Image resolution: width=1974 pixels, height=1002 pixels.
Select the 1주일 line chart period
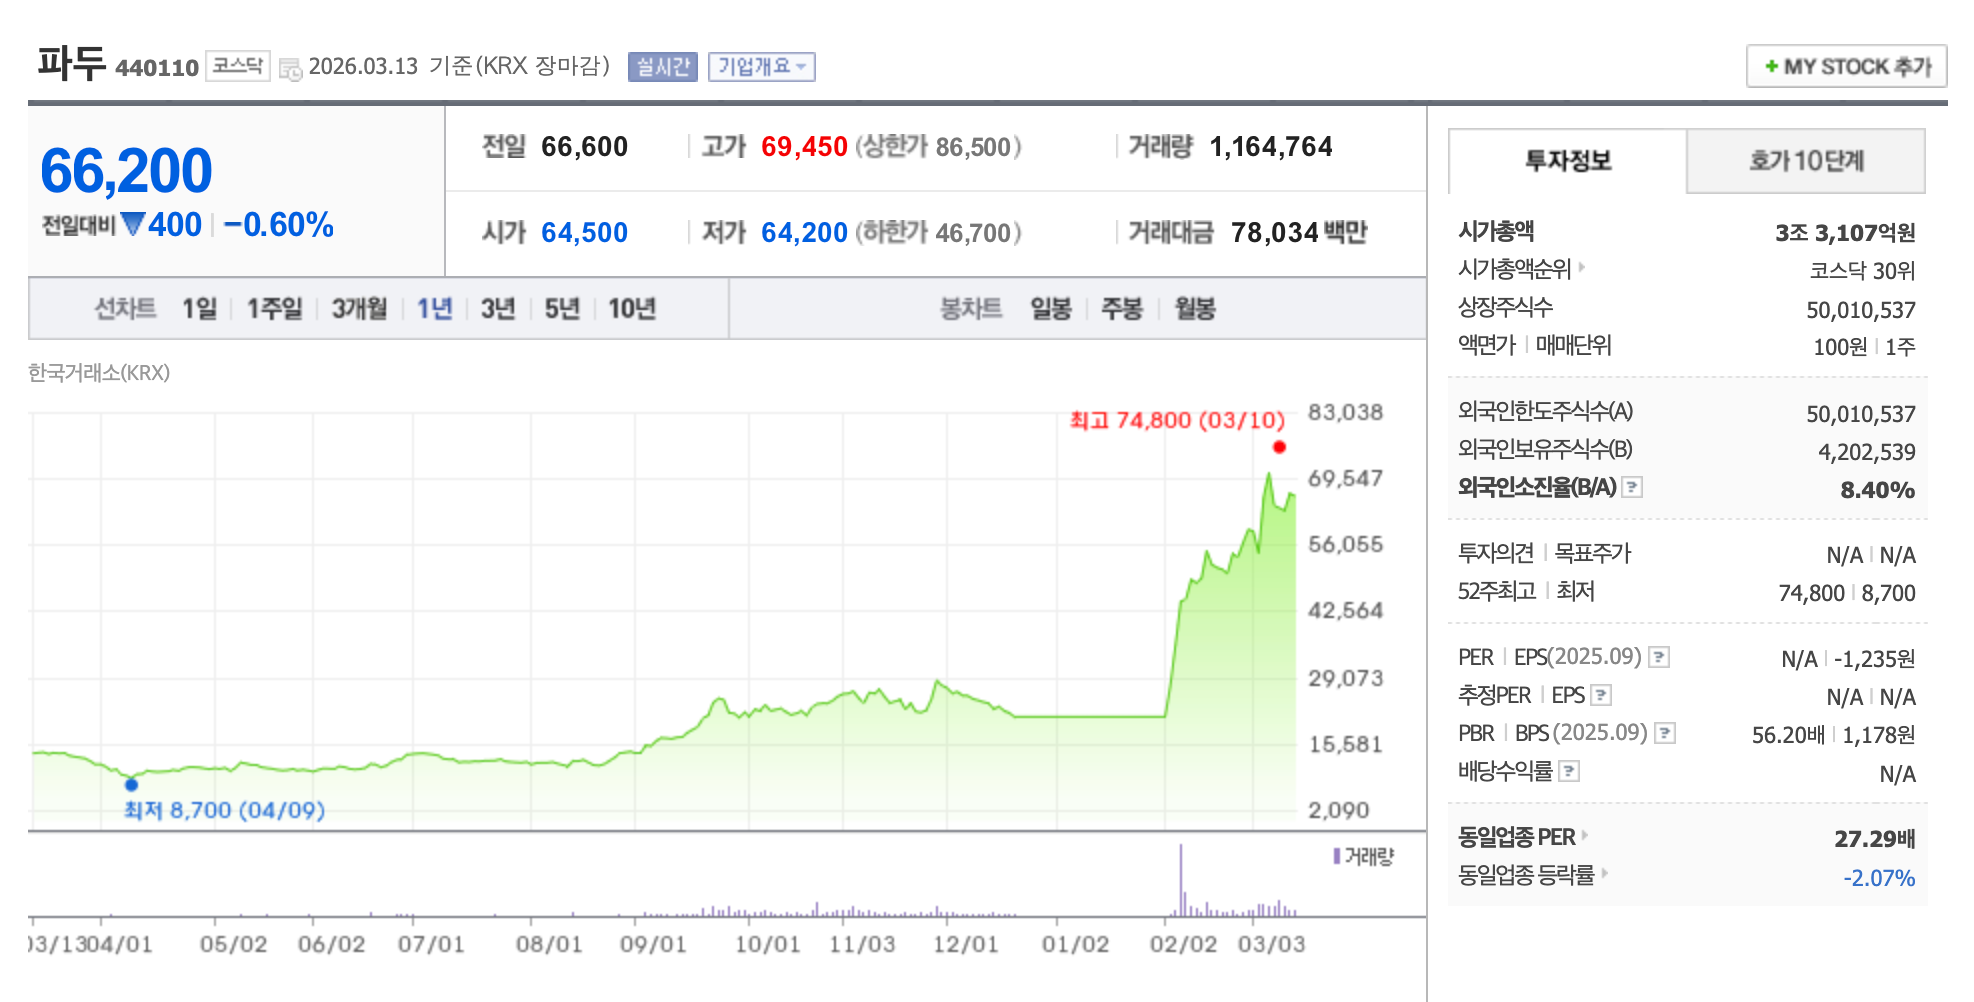coord(274,309)
